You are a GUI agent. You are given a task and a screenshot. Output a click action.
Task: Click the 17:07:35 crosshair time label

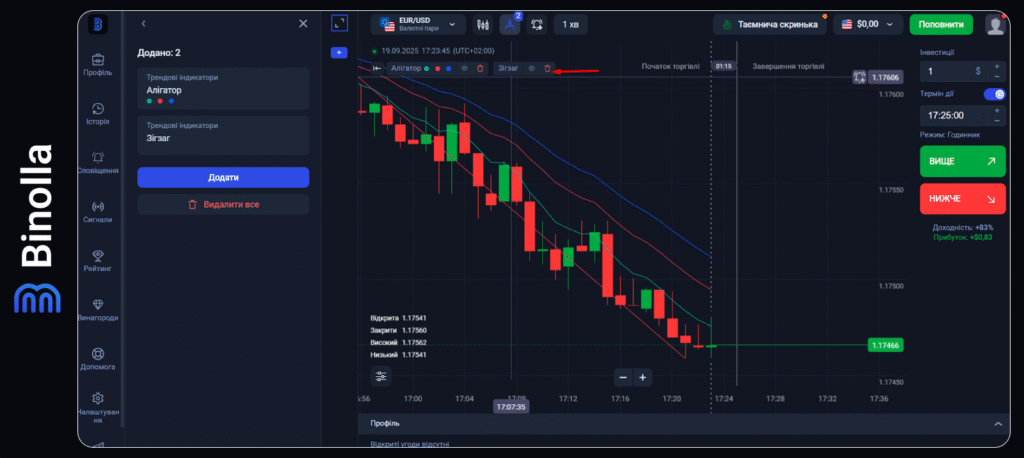511,406
